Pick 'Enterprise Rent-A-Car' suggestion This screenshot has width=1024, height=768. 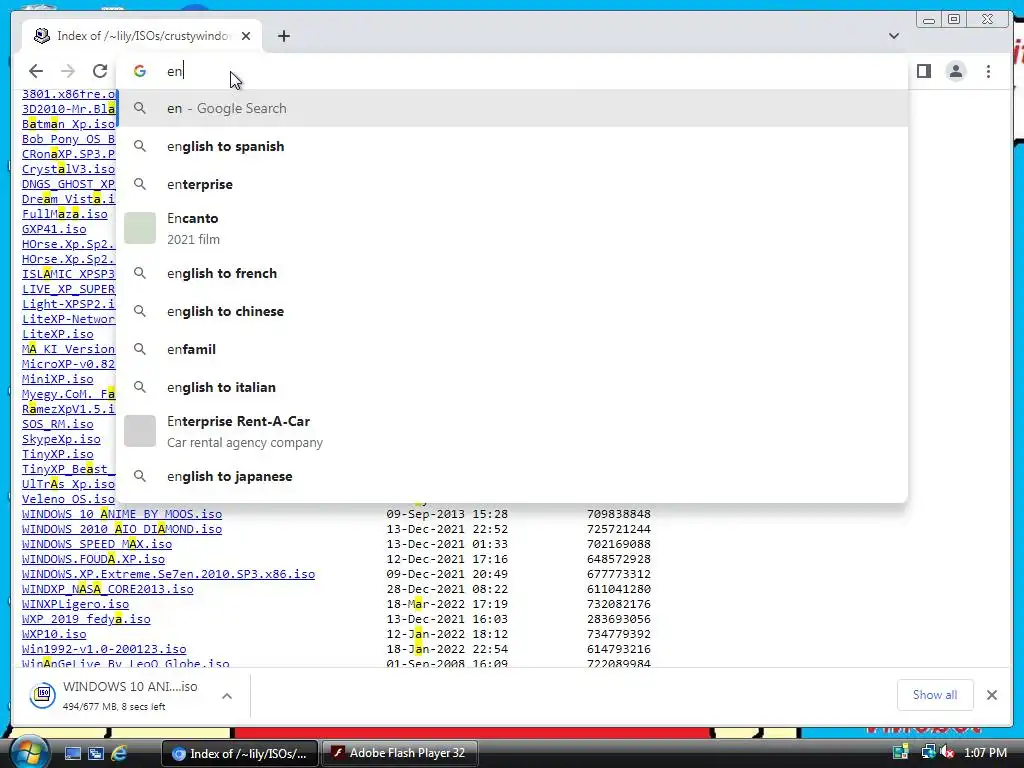pyautogui.click(x=512, y=431)
